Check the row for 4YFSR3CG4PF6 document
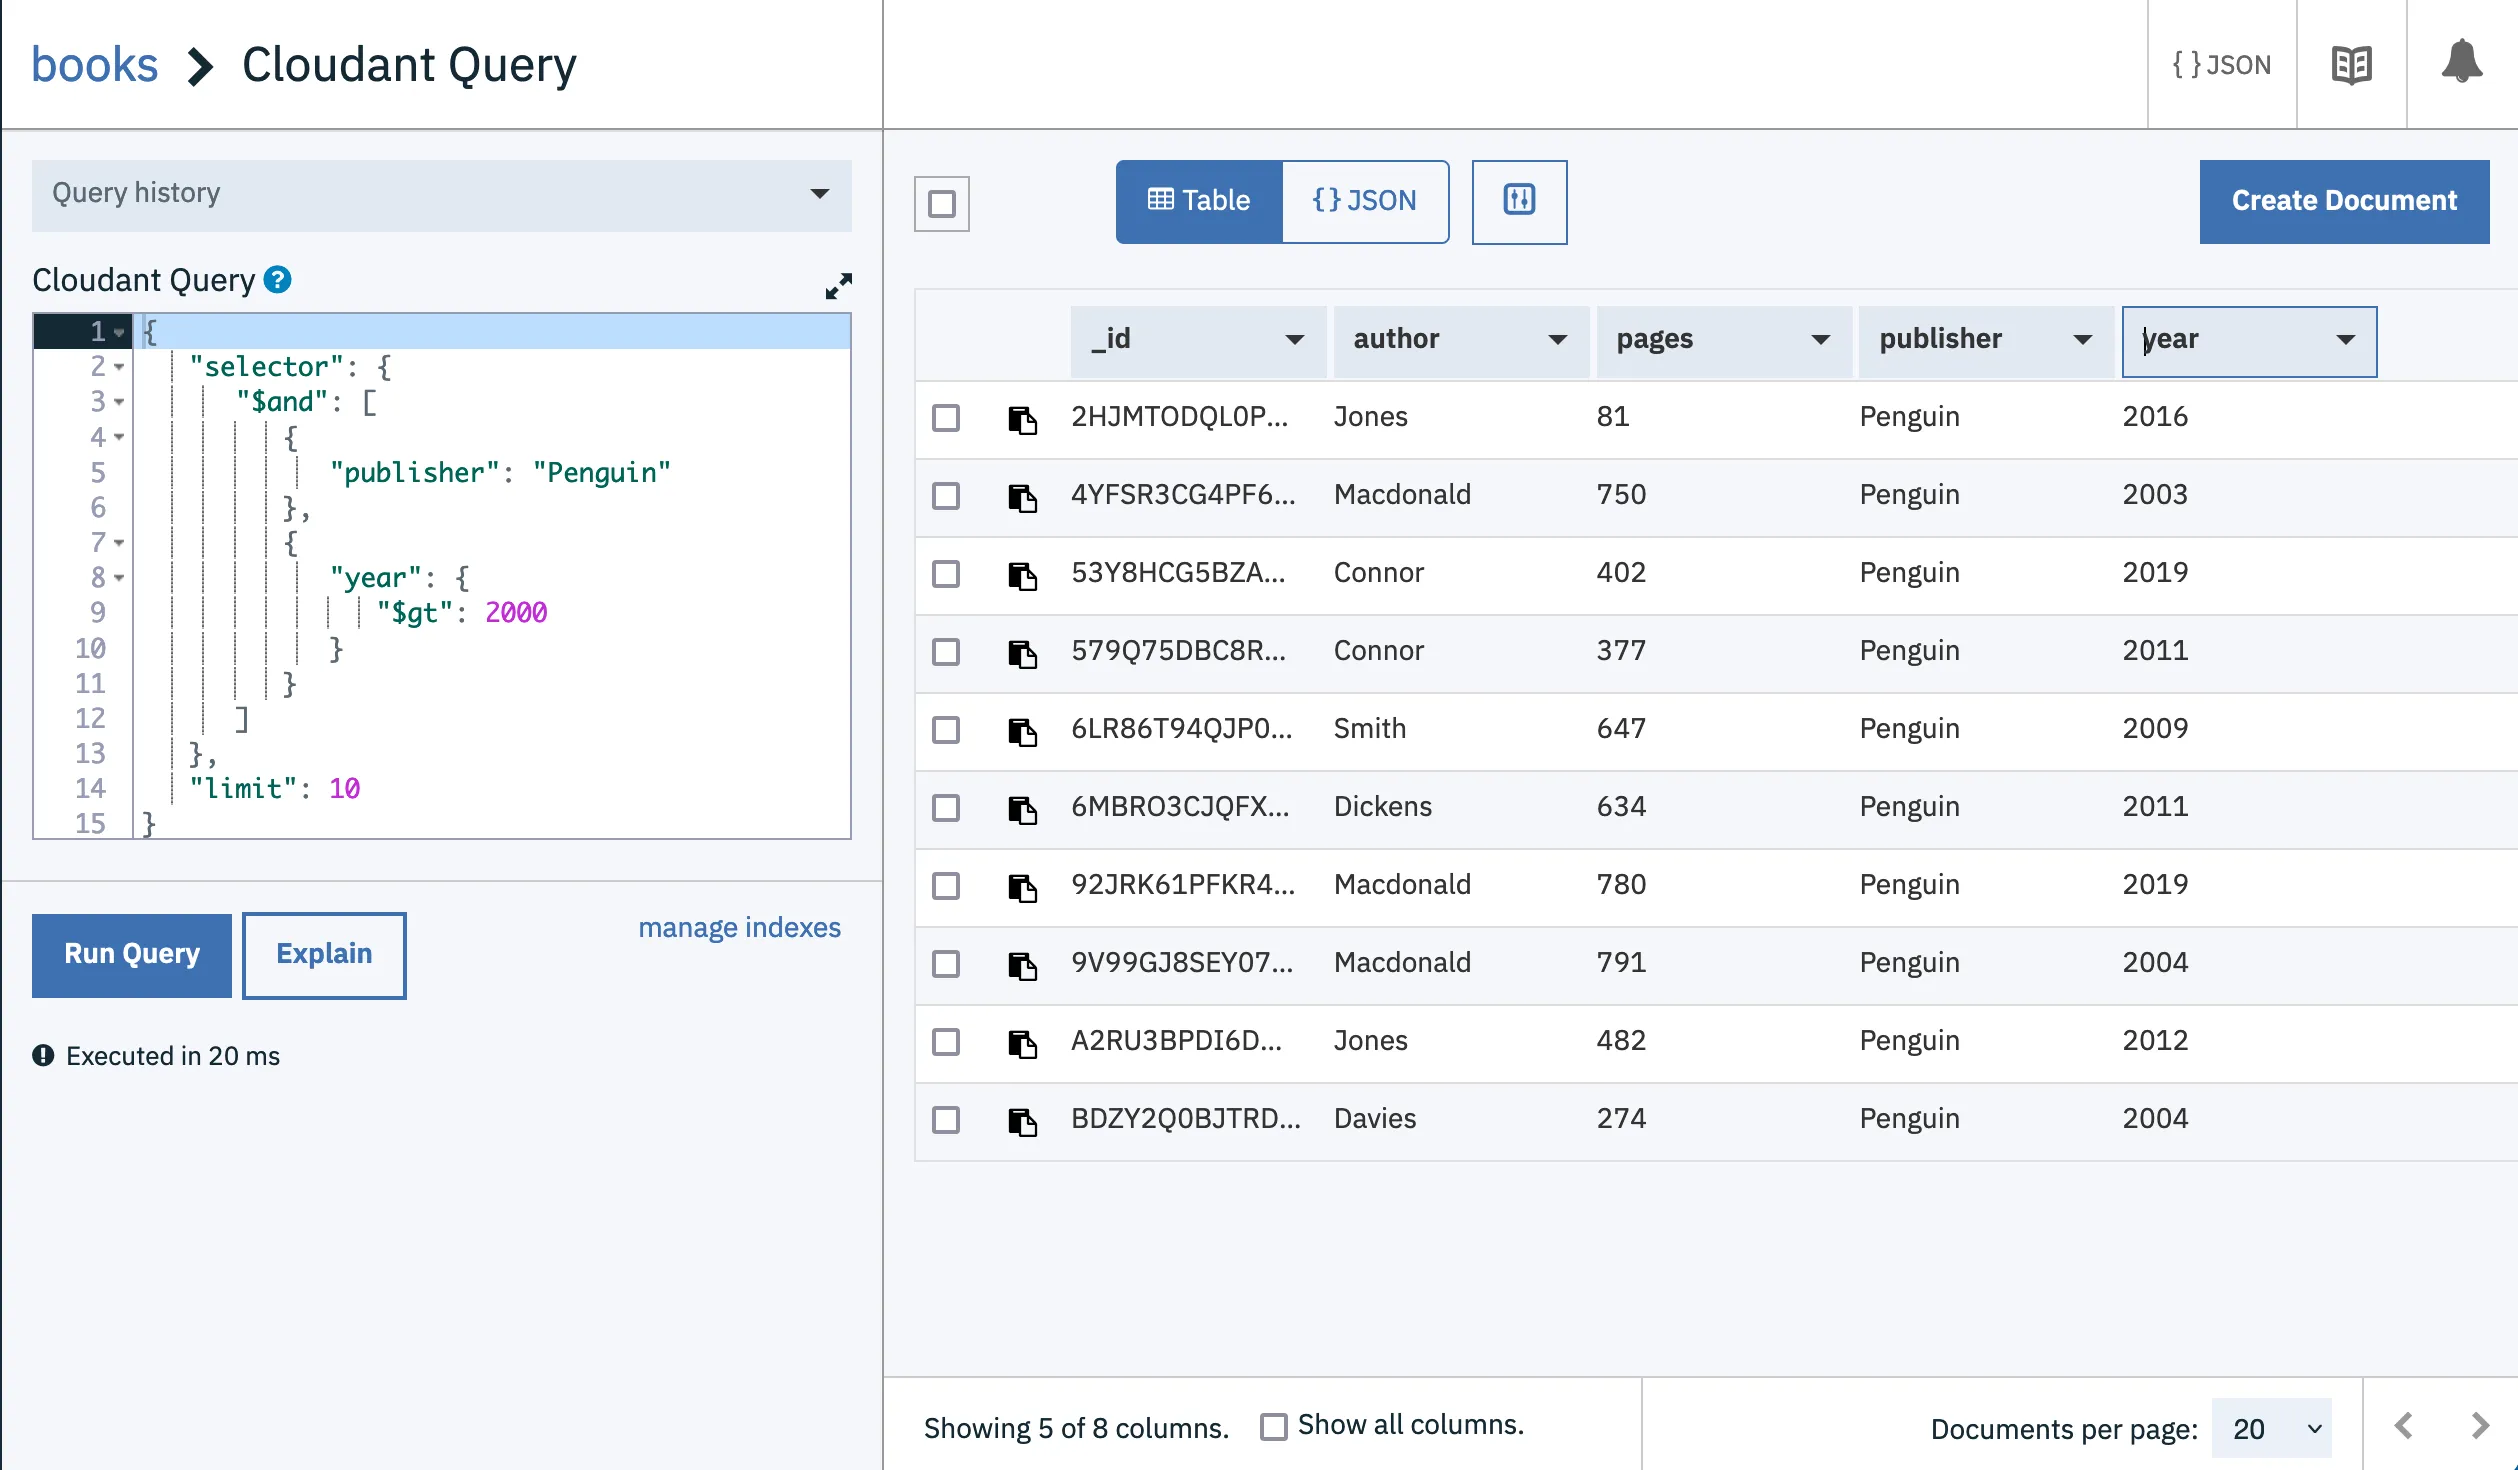2518x1470 pixels. (946, 495)
